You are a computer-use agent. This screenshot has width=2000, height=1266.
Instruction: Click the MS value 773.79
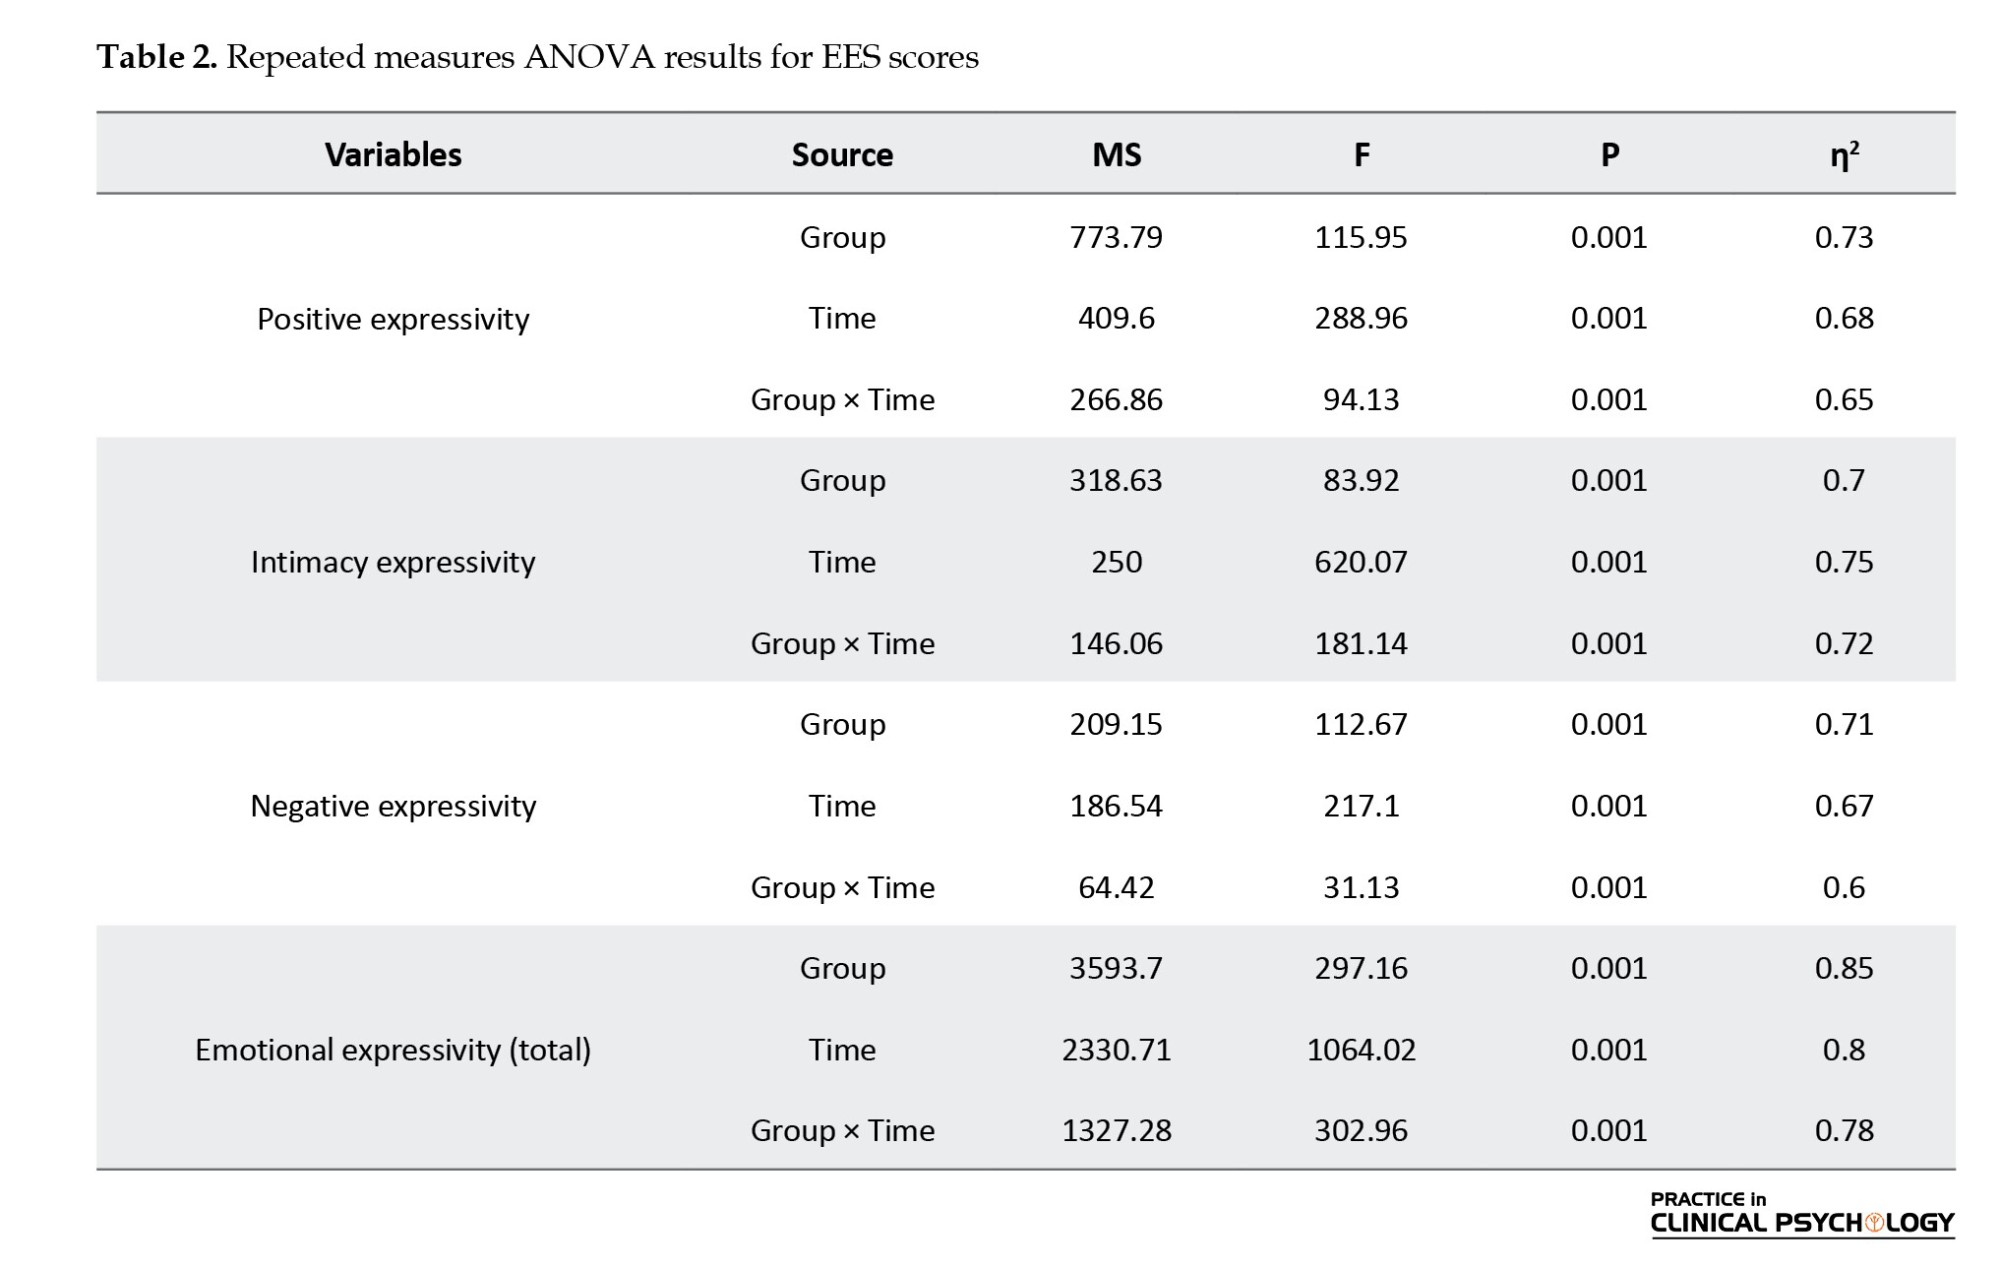point(1116,237)
